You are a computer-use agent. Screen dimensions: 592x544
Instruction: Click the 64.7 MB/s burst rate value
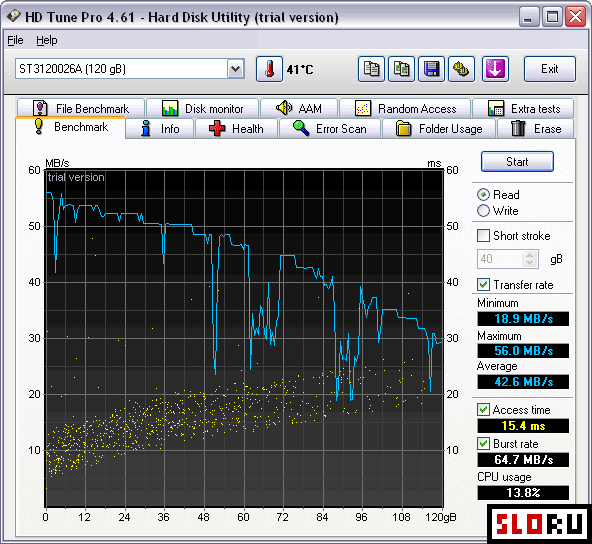(x=523, y=460)
